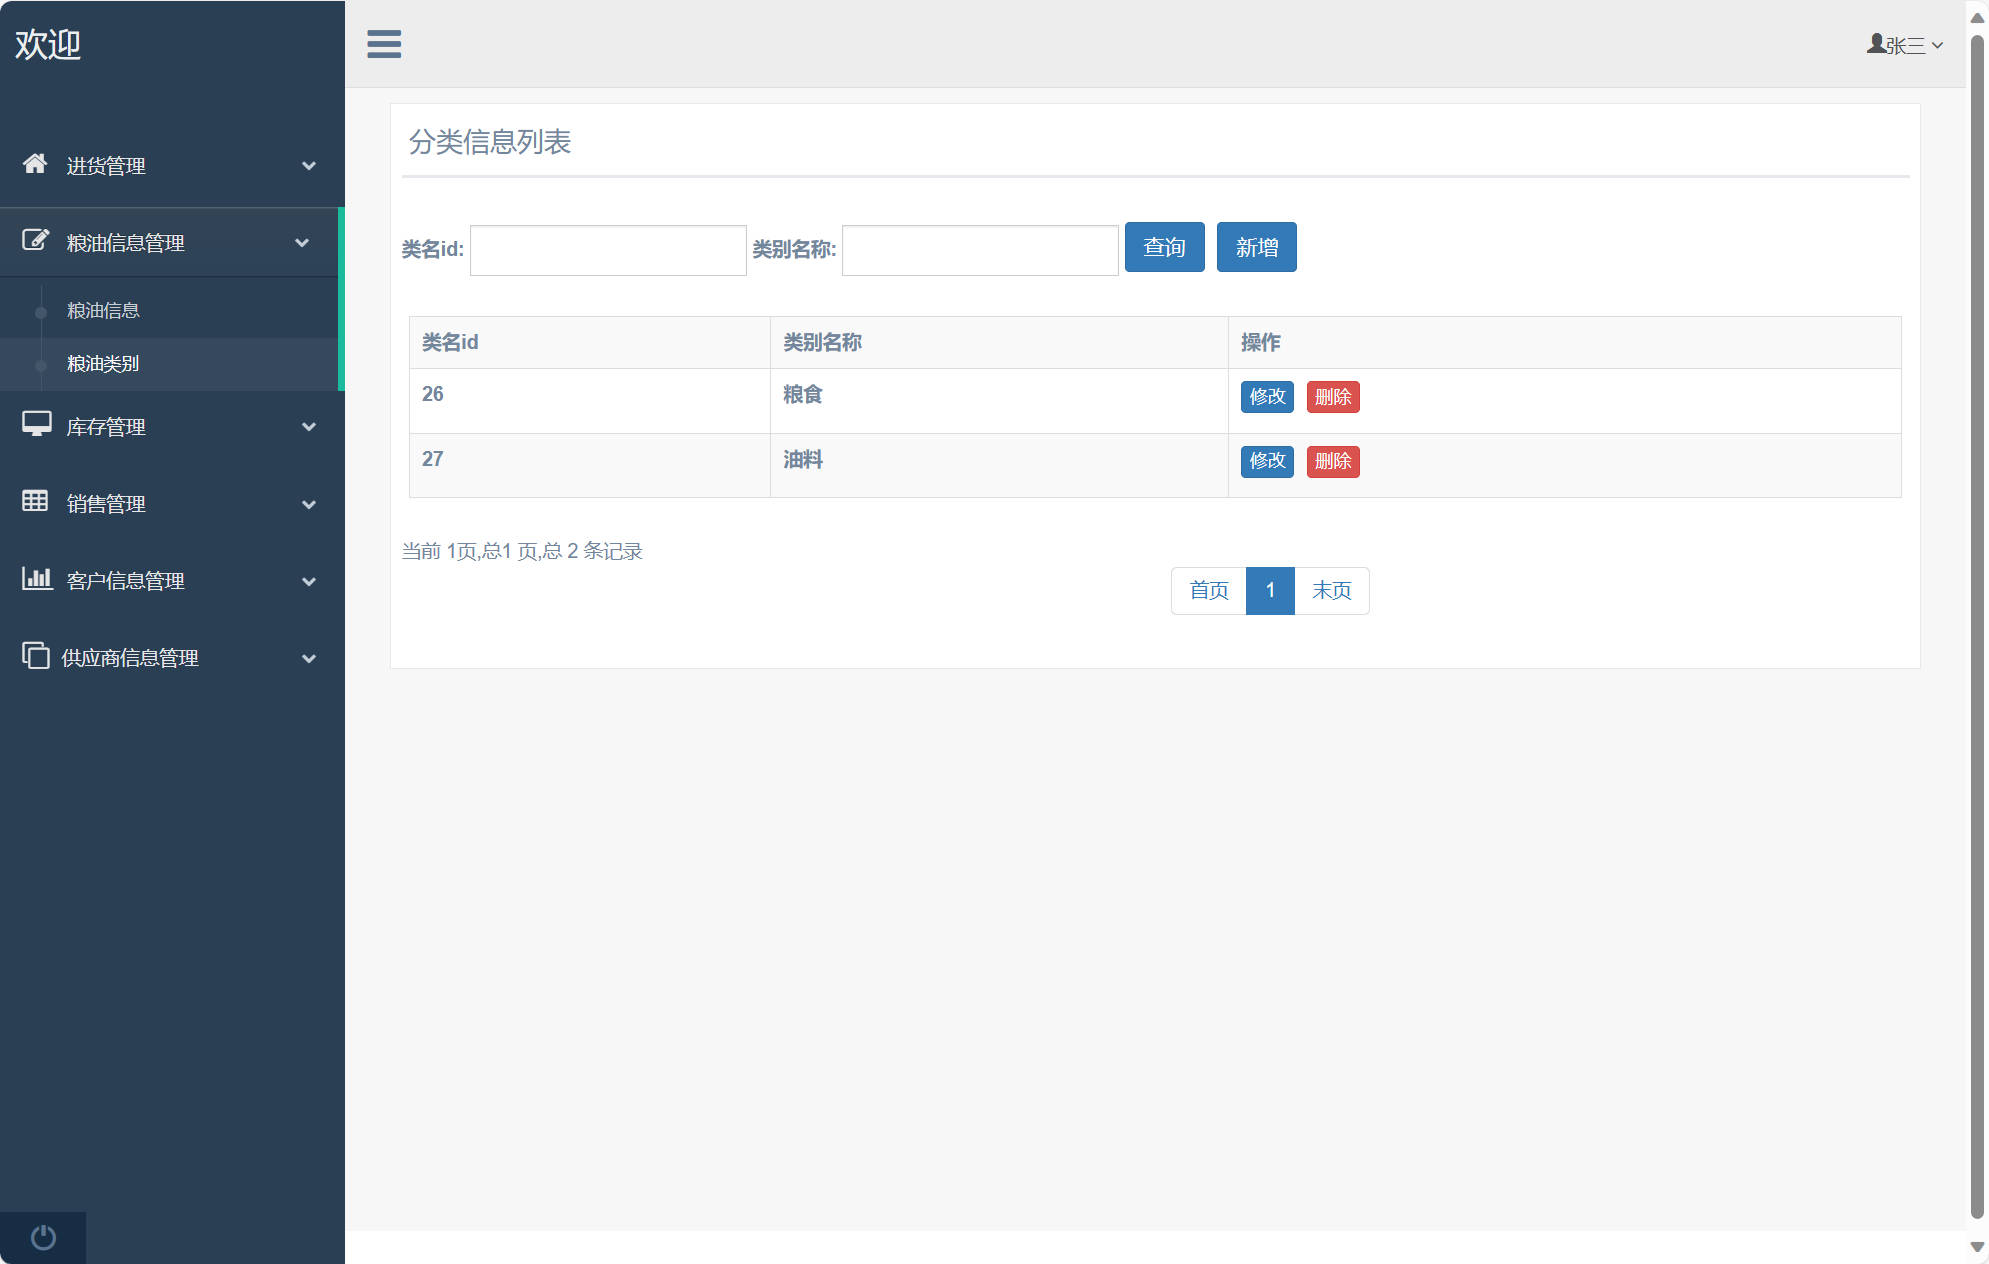
Task: Click the hamburger menu icon
Action: tap(384, 44)
